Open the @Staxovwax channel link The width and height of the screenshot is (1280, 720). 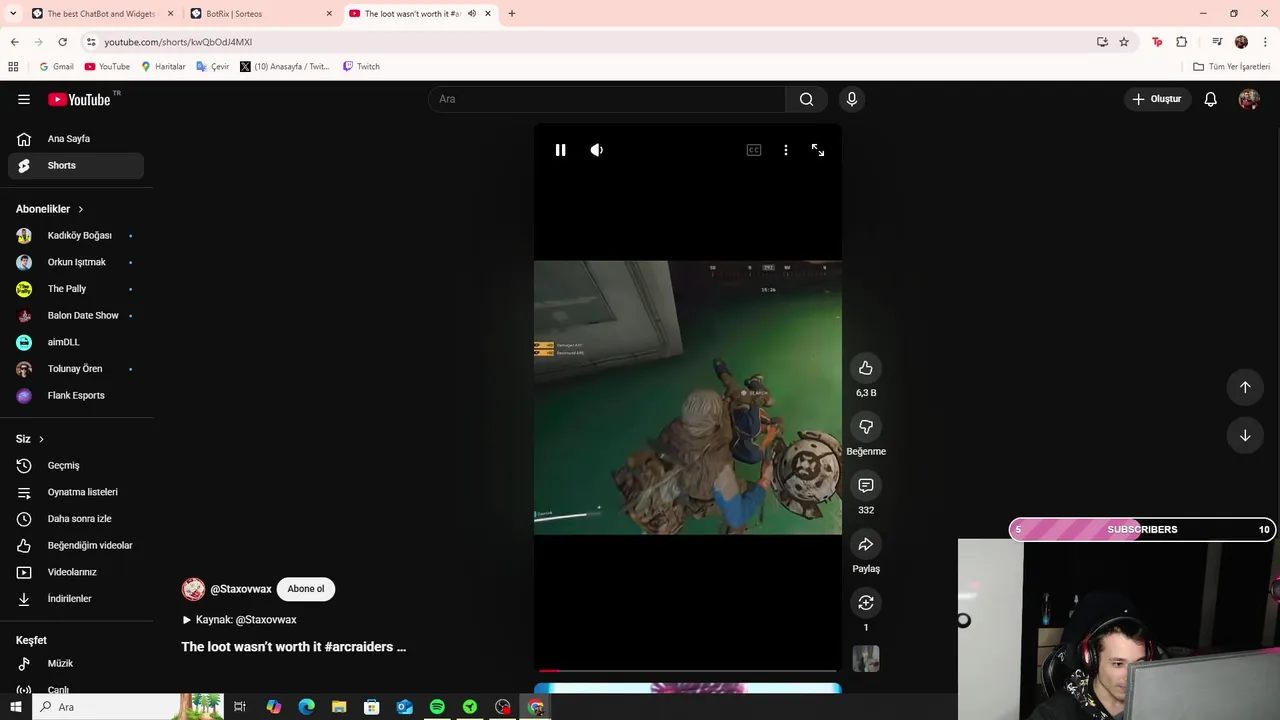point(241,589)
